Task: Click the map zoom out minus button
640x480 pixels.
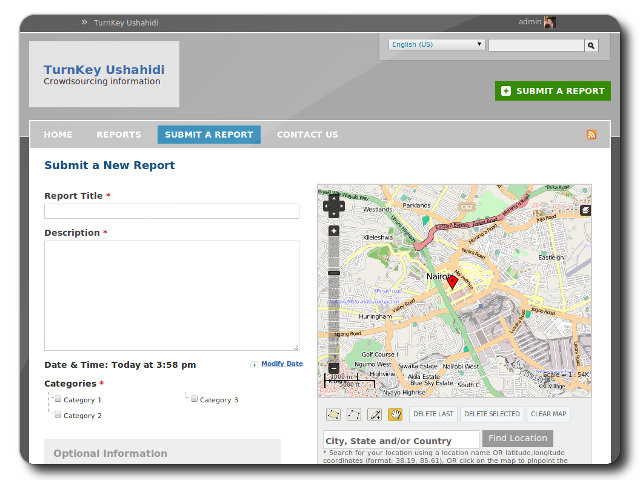Action: pos(333,368)
